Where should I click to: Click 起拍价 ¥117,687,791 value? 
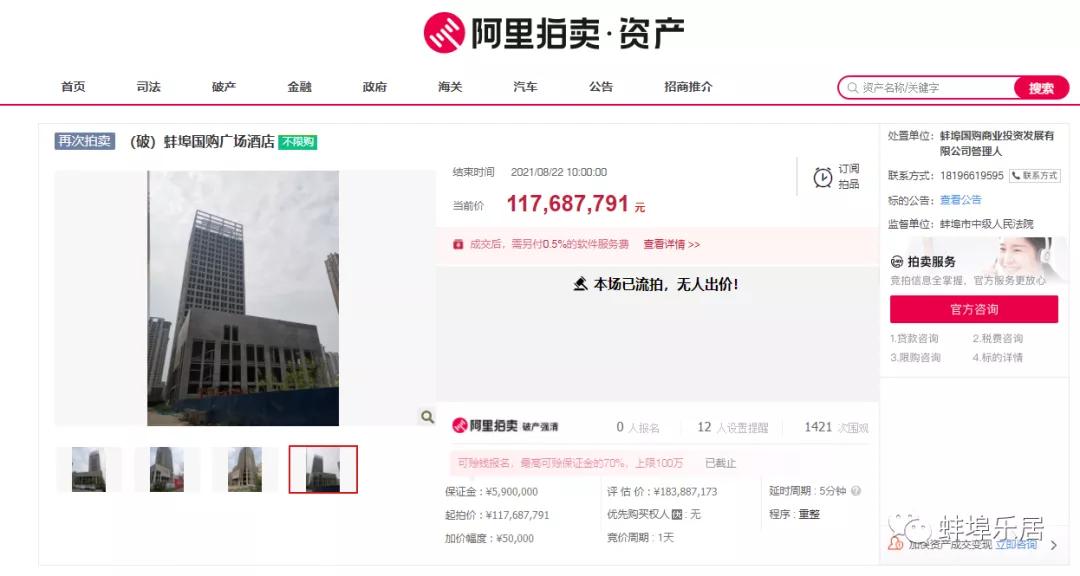[518, 515]
